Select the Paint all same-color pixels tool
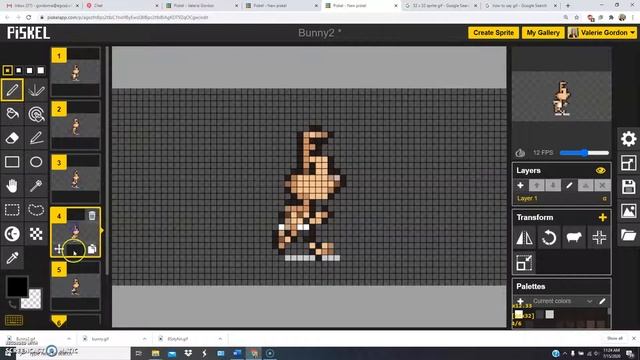The image size is (640, 360). click(x=36, y=114)
